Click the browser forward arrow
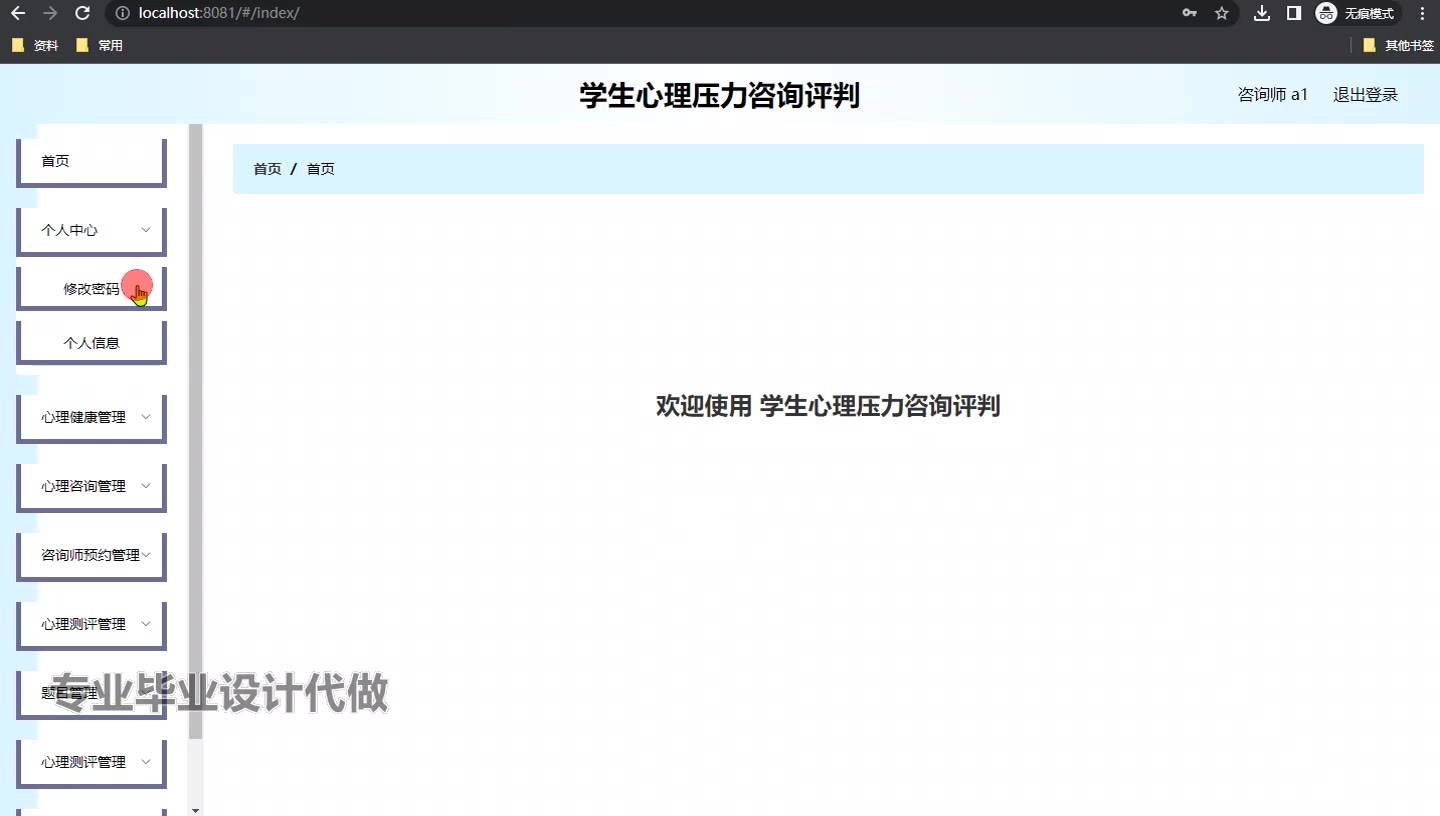This screenshot has width=1440, height=816. 50,13
